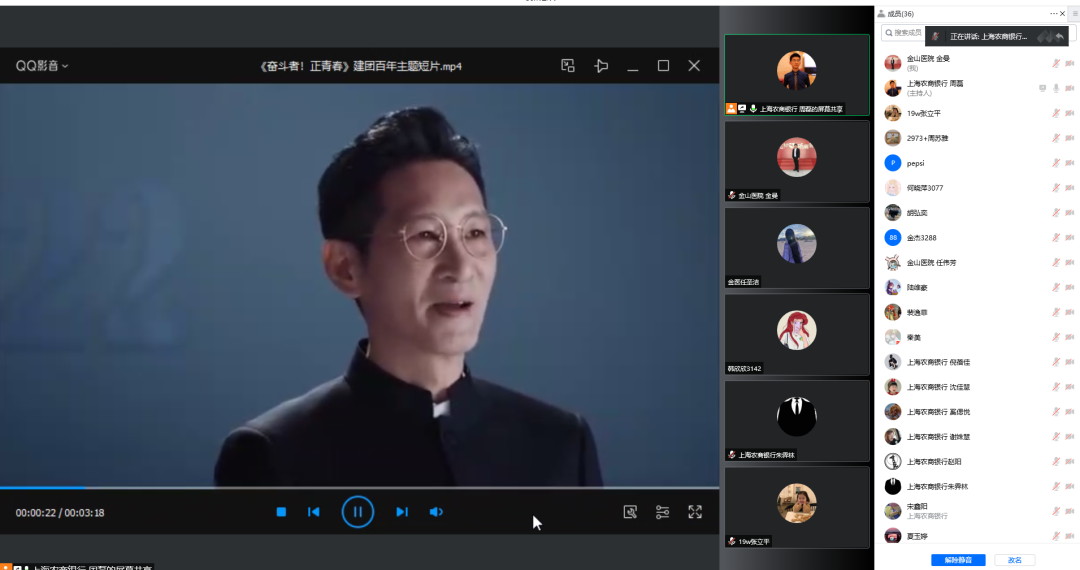Switch QQ影音 to mini-window mode
1080x570 pixels.
(x=568, y=66)
